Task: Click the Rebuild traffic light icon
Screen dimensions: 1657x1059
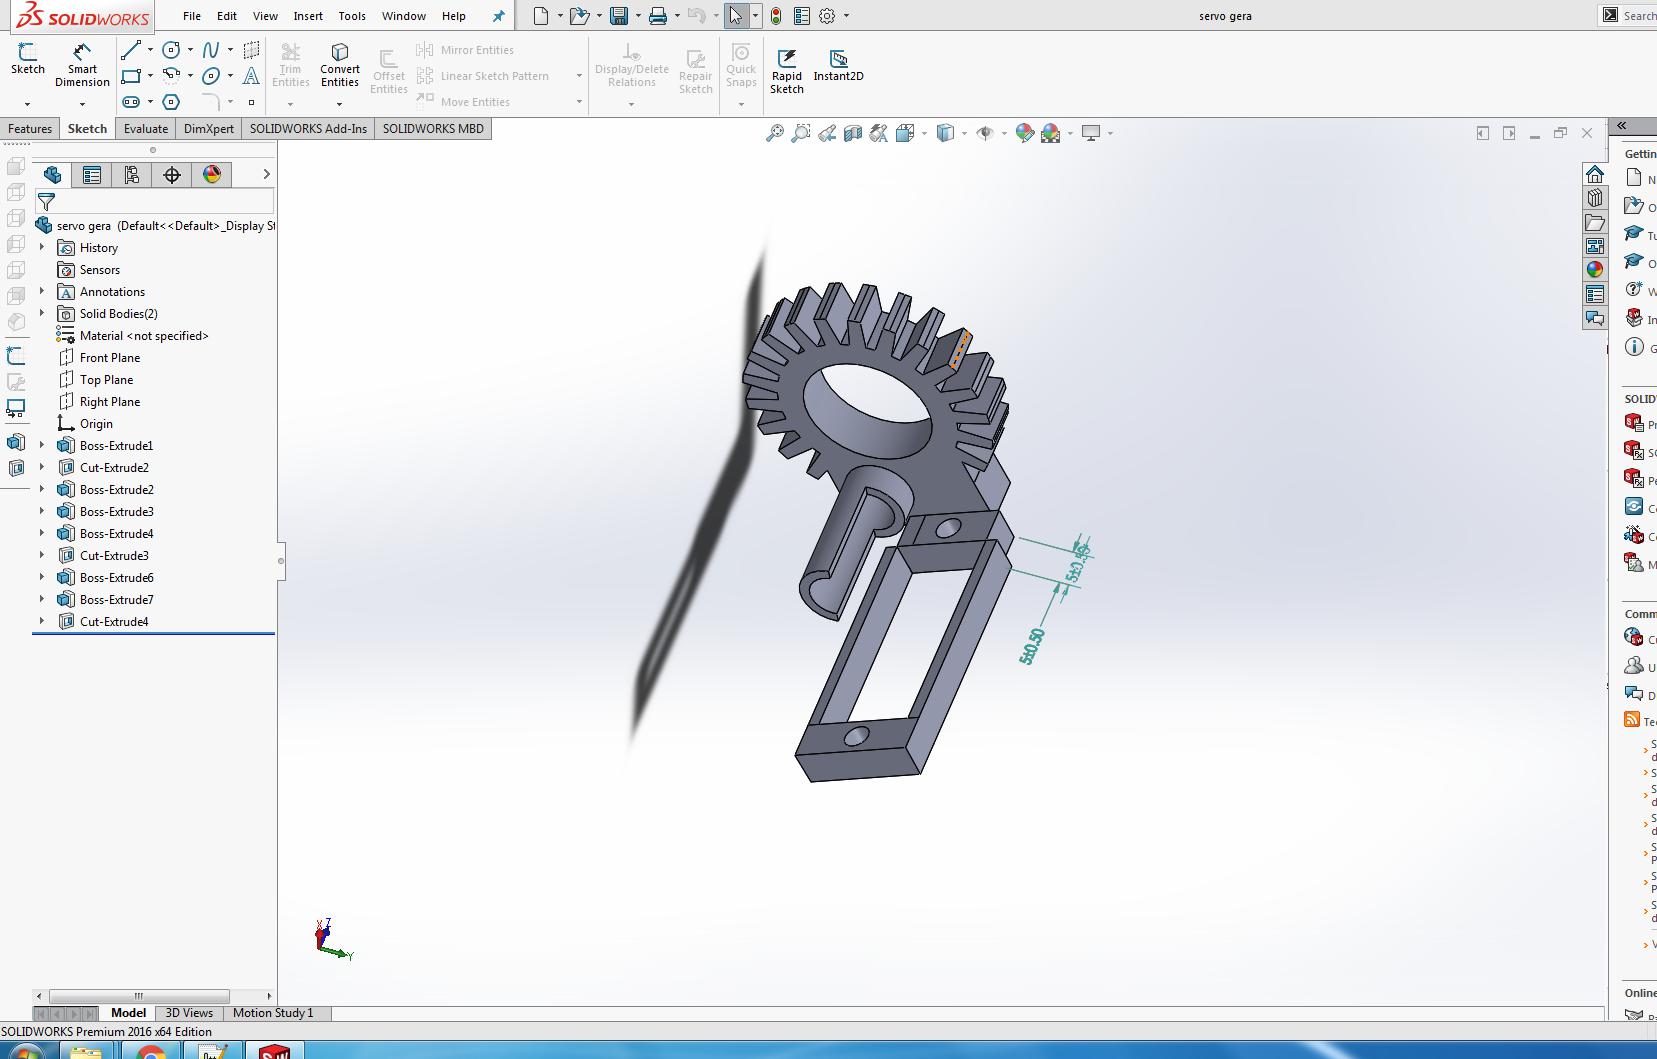Action: point(776,16)
